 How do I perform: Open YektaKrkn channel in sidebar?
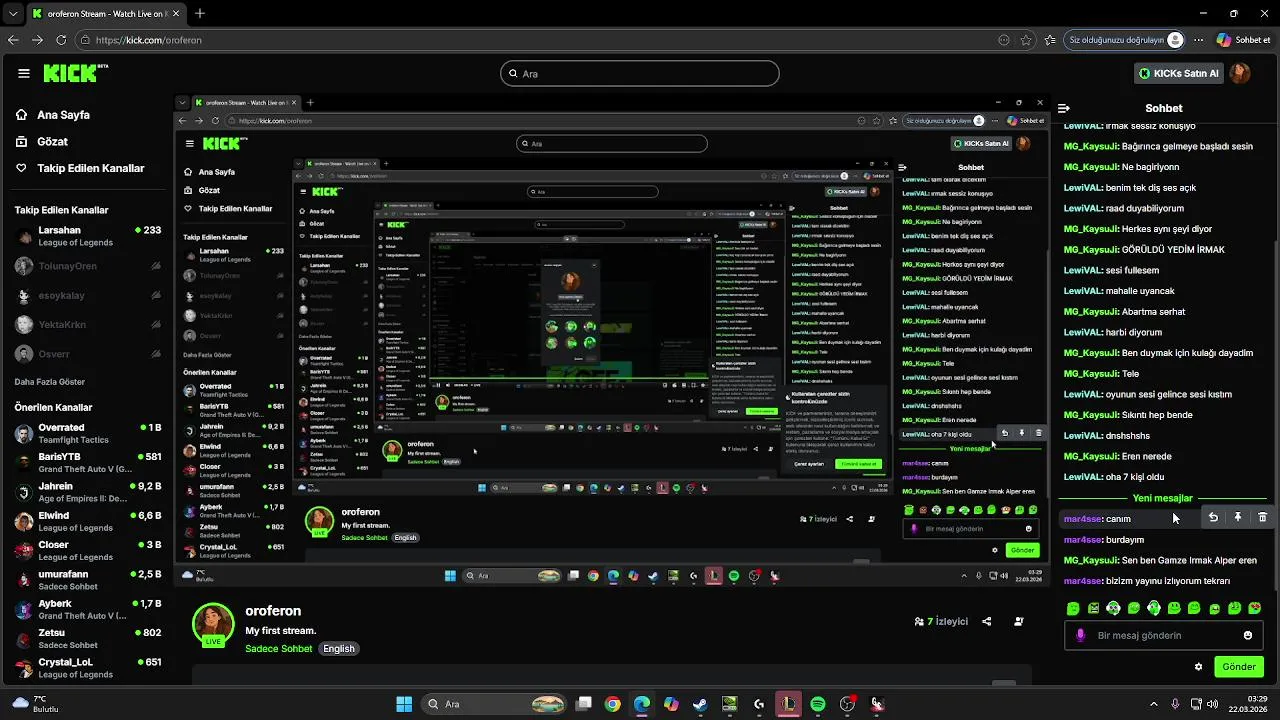(x=88, y=325)
